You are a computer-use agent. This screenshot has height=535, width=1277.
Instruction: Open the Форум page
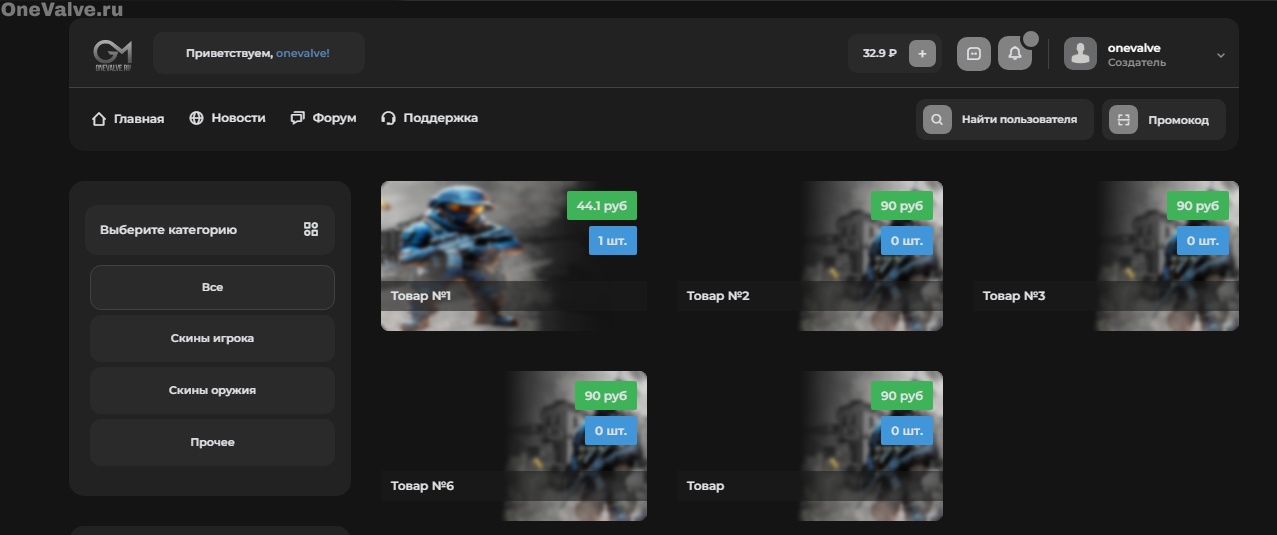[323, 118]
